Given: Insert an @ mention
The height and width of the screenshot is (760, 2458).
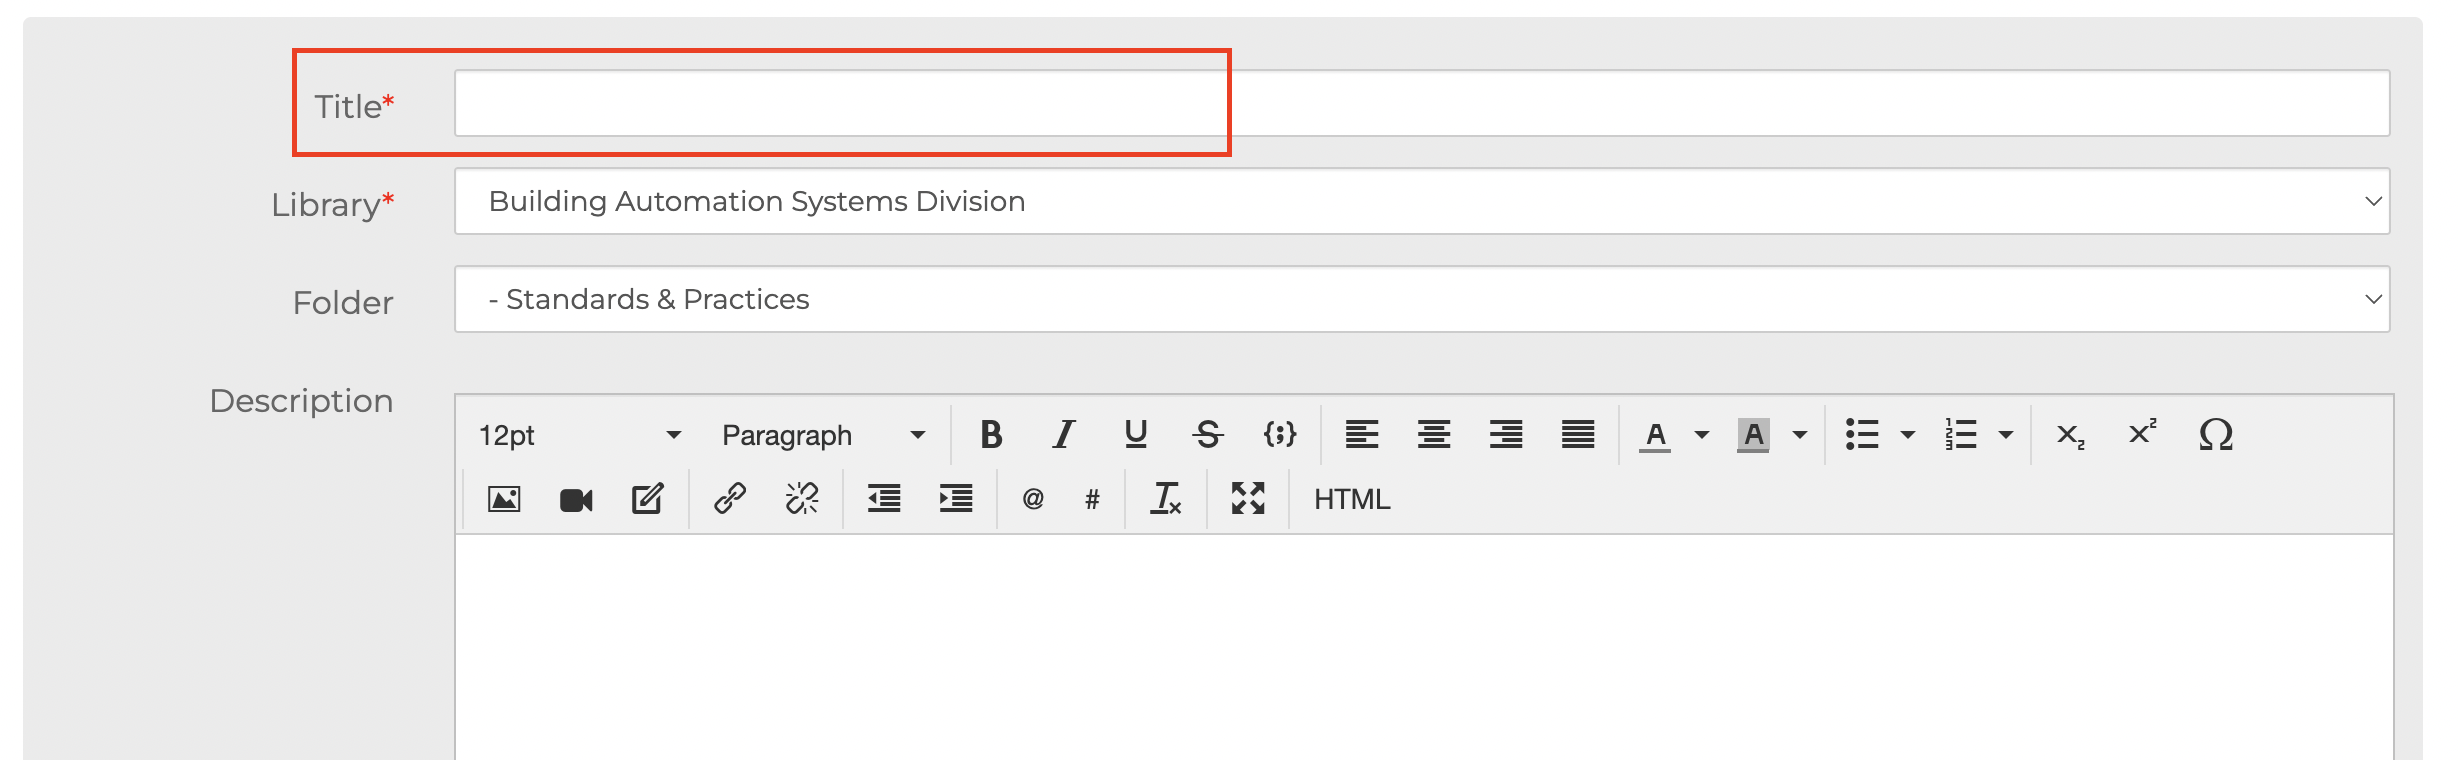Looking at the screenshot, I should pyautogui.click(x=1033, y=499).
